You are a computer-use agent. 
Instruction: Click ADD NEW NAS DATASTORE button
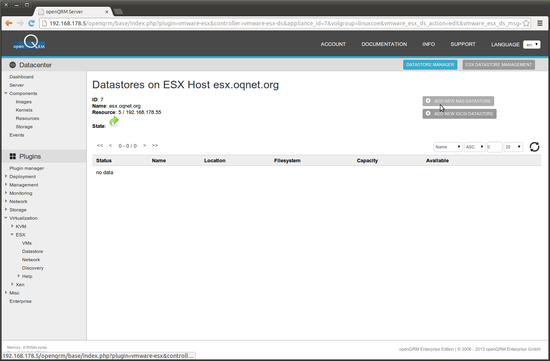point(458,101)
